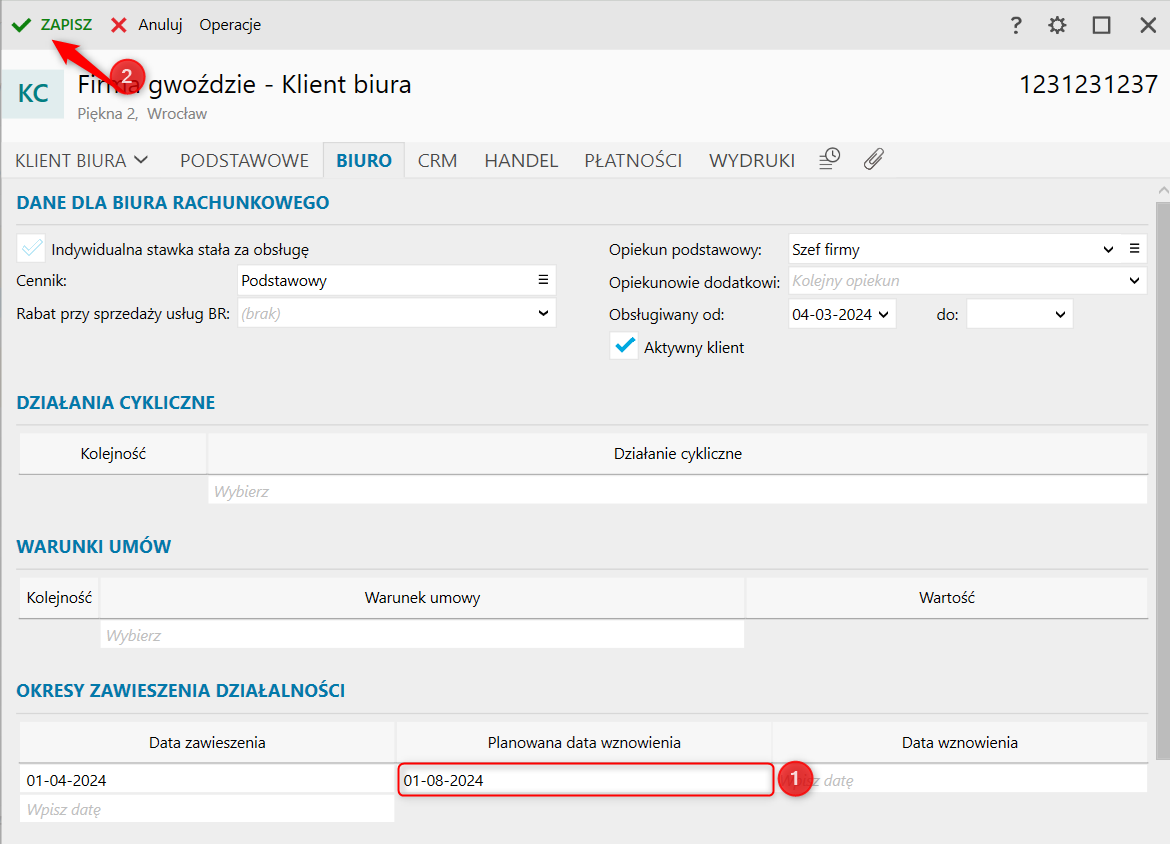Expand Rabat przy sprzedaży usług dropdown
The width and height of the screenshot is (1170, 844).
pos(543,313)
